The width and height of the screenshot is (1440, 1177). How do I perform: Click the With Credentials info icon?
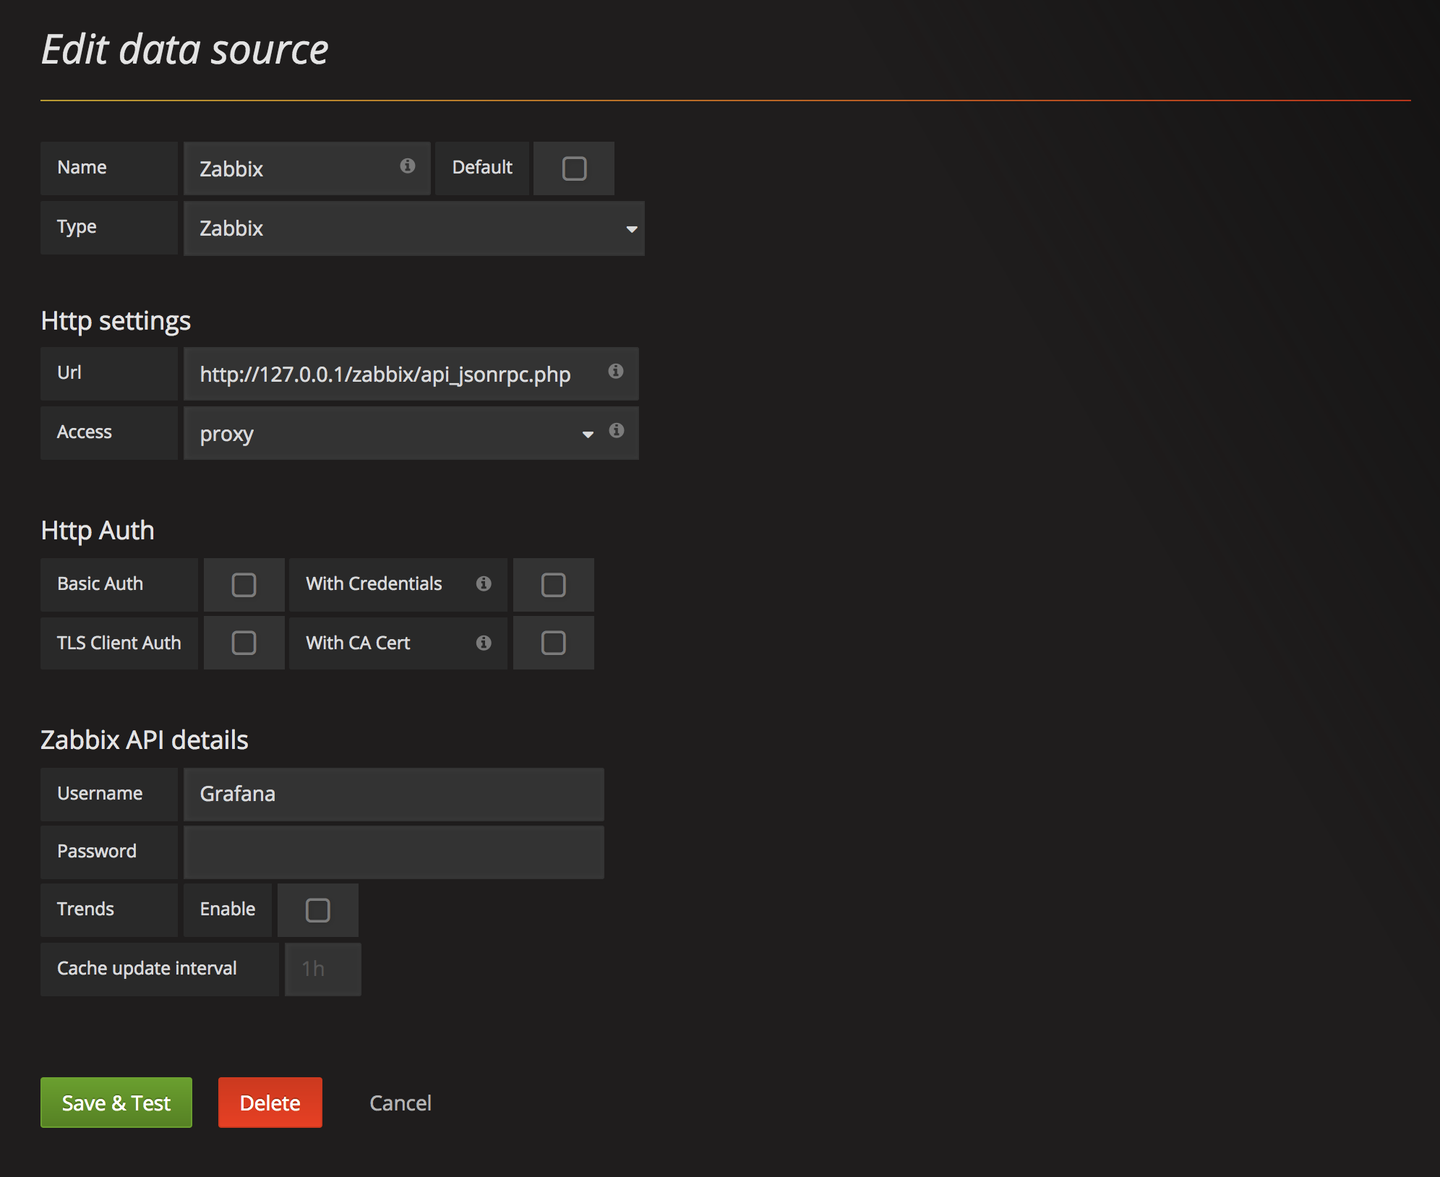point(484,583)
